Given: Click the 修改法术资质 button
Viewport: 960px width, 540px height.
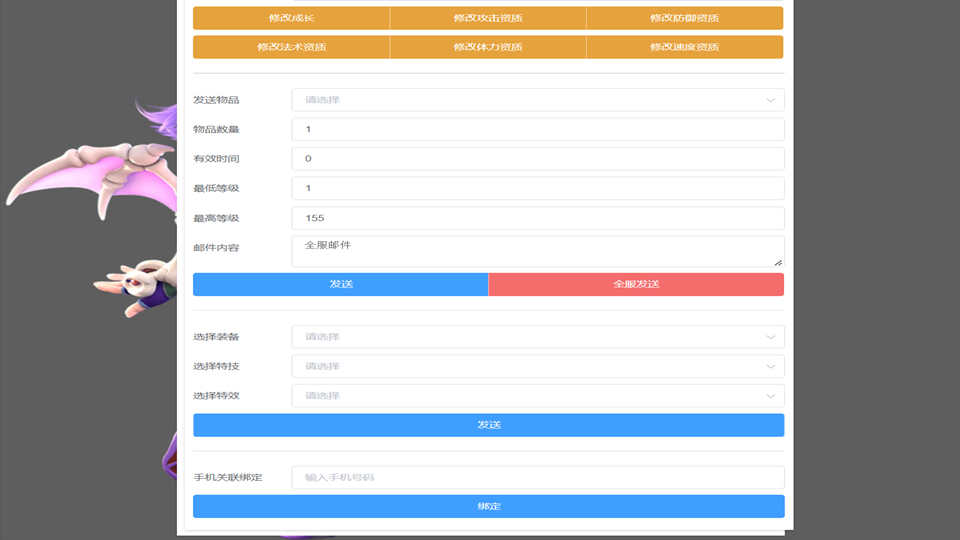Looking at the screenshot, I should (x=291, y=47).
